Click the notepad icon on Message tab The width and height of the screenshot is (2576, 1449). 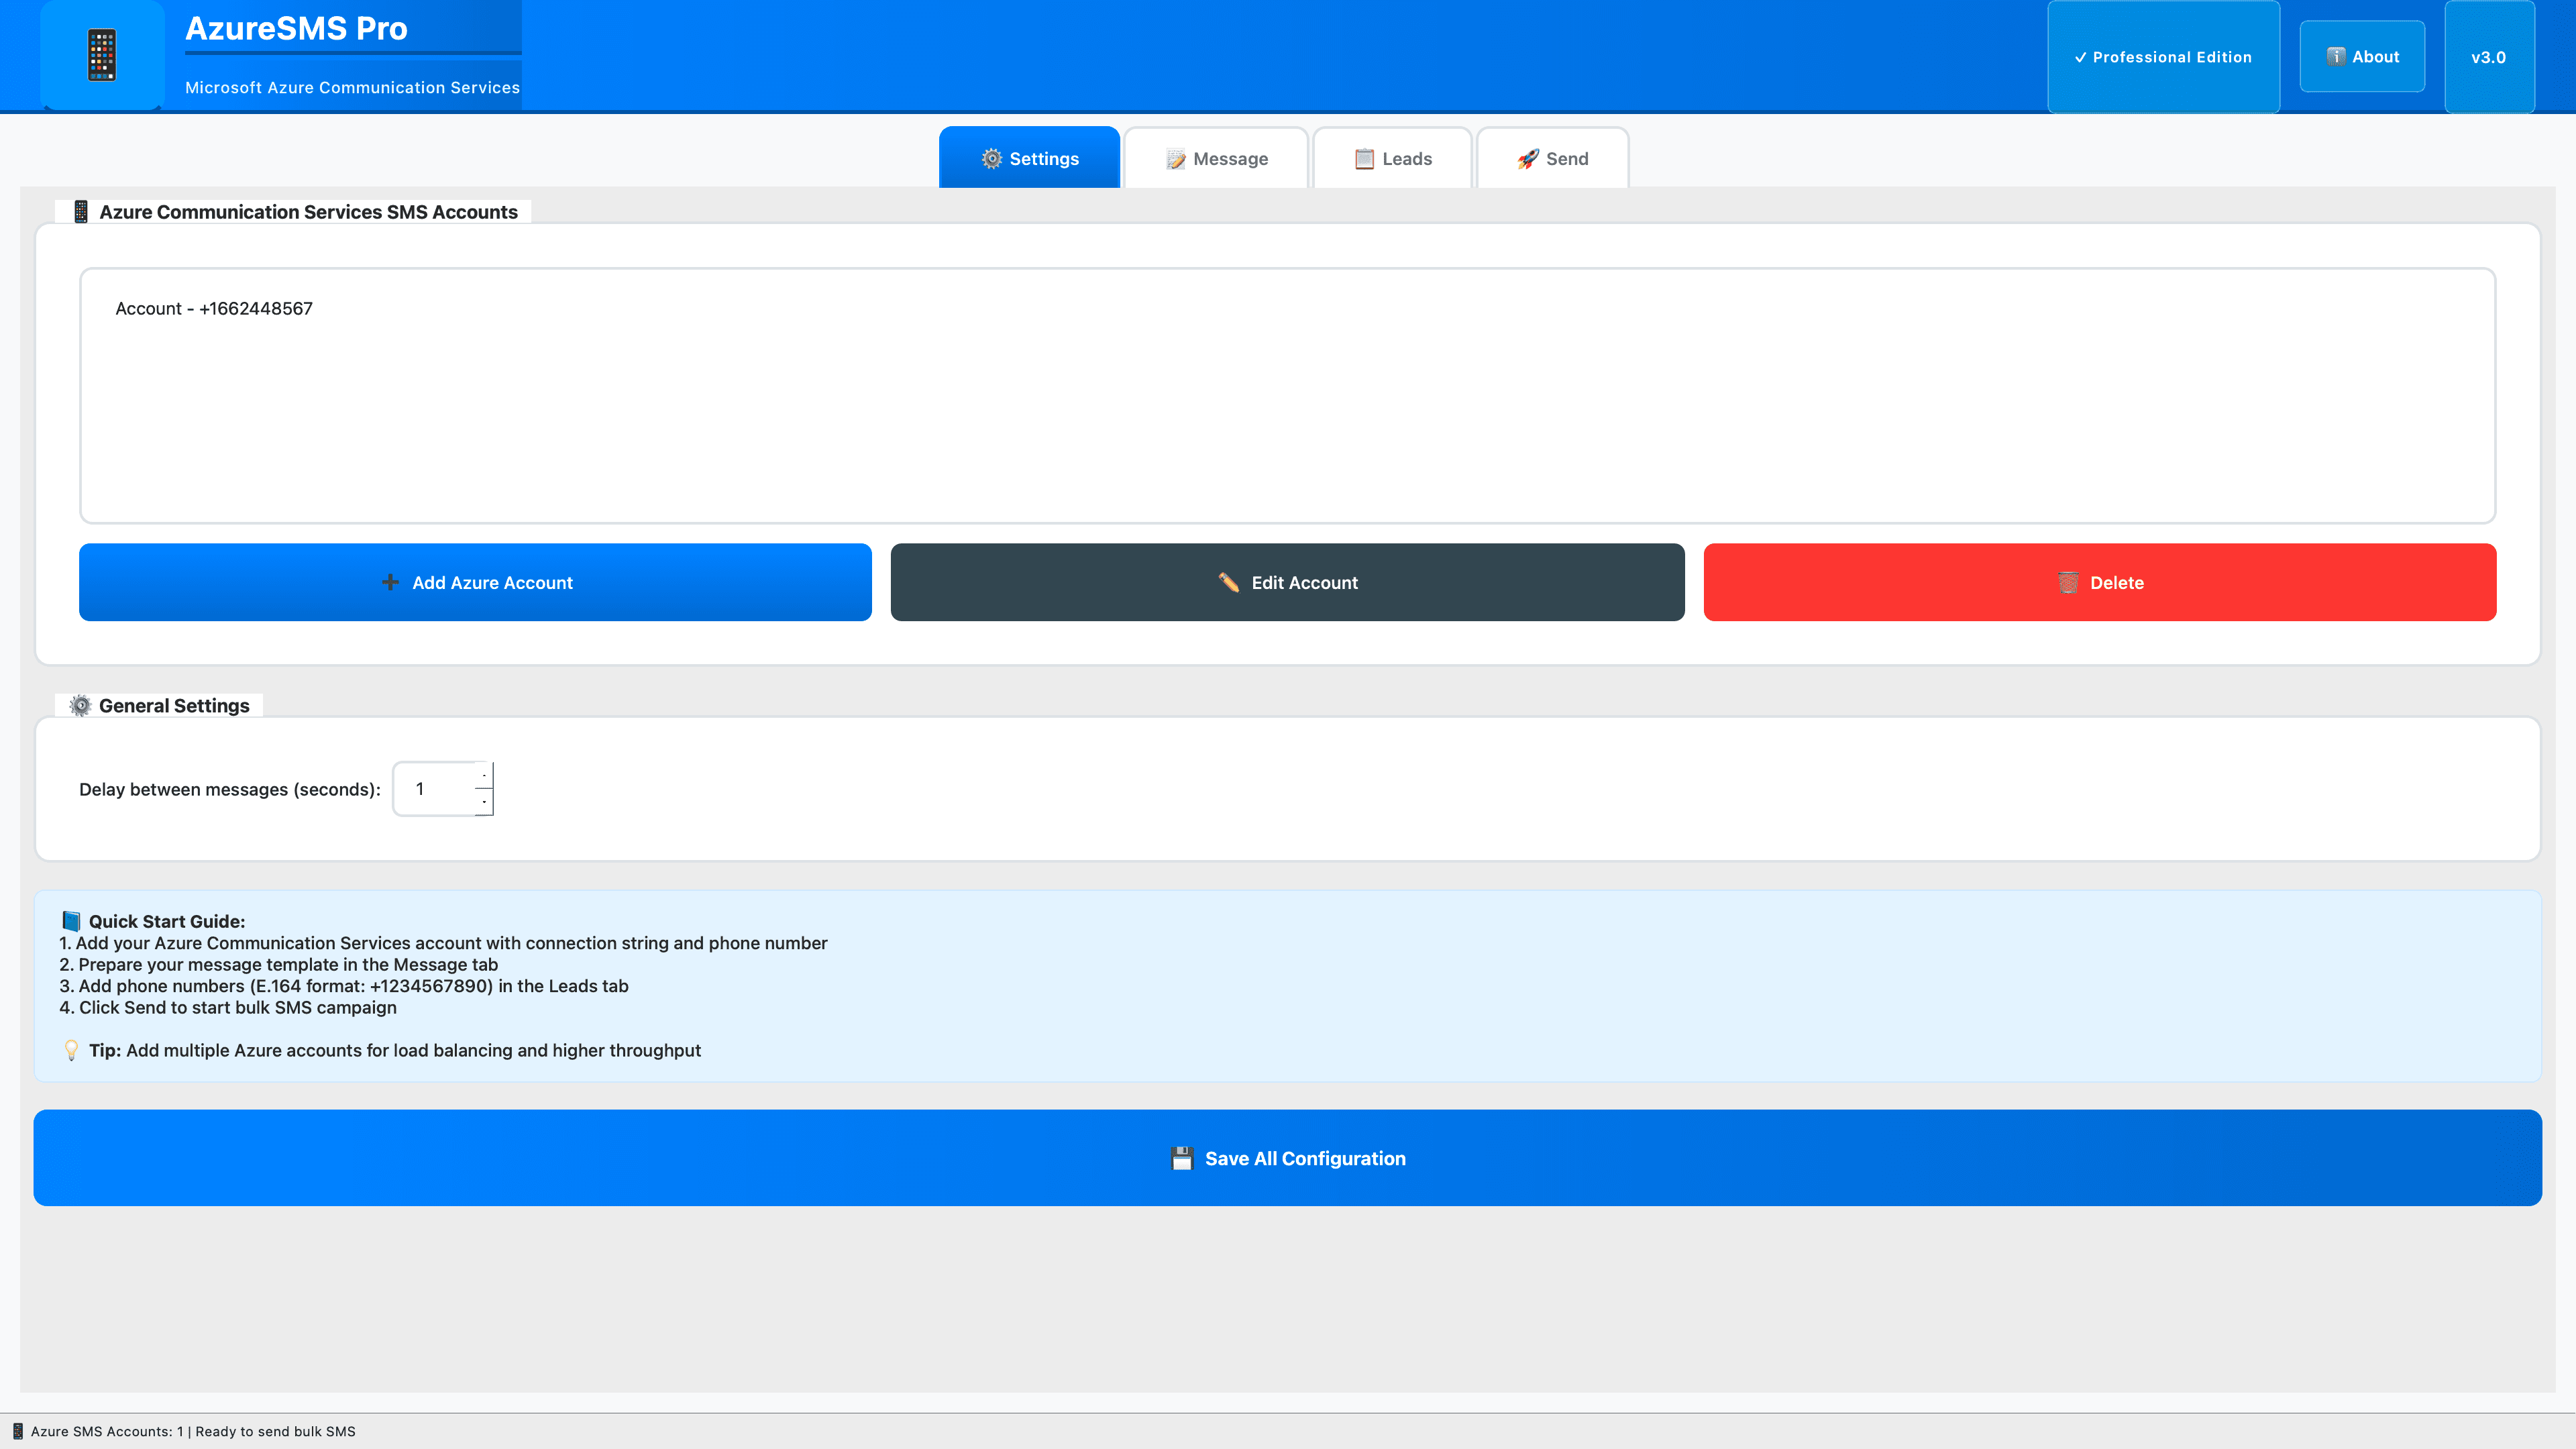coord(1176,159)
